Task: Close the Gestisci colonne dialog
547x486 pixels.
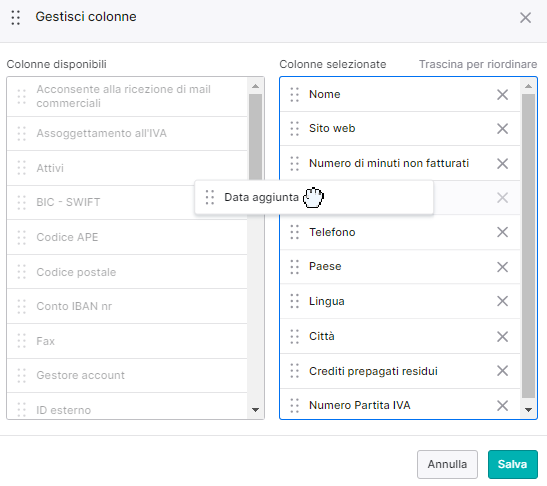Action: [x=525, y=17]
